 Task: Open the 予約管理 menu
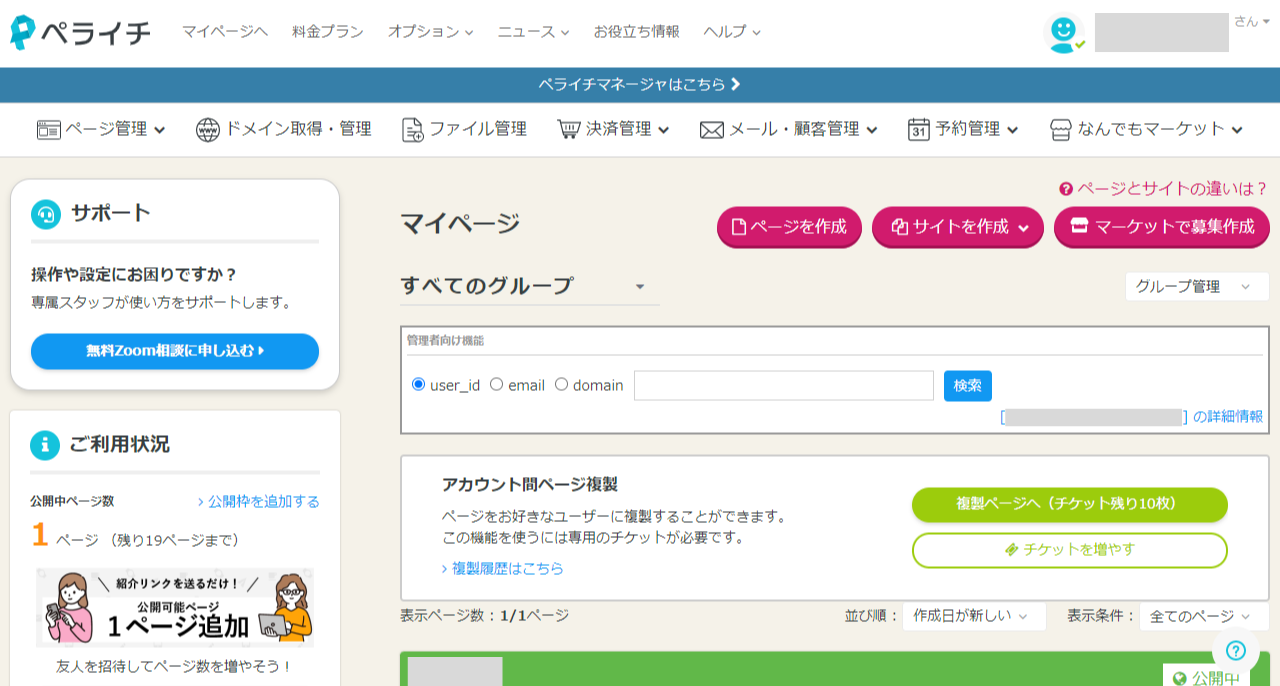click(963, 129)
